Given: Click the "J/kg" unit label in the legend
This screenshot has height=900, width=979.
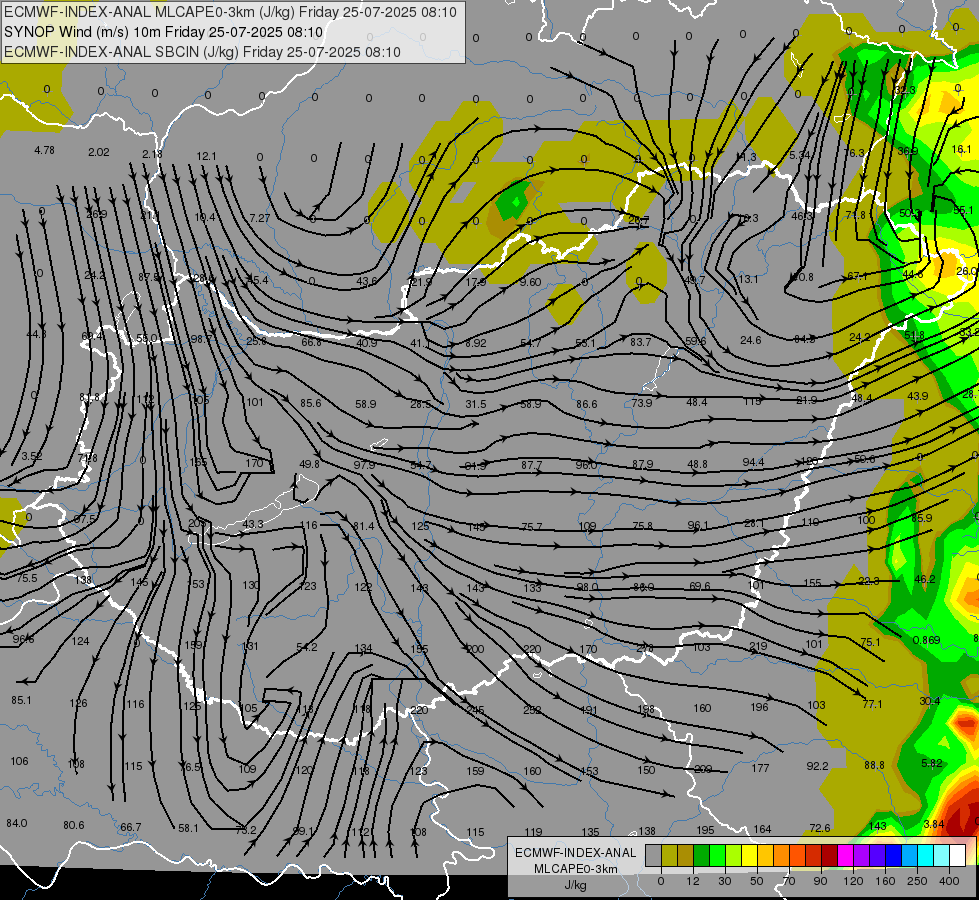Looking at the screenshot, I should pyautogui.click(x=574, y=885).
